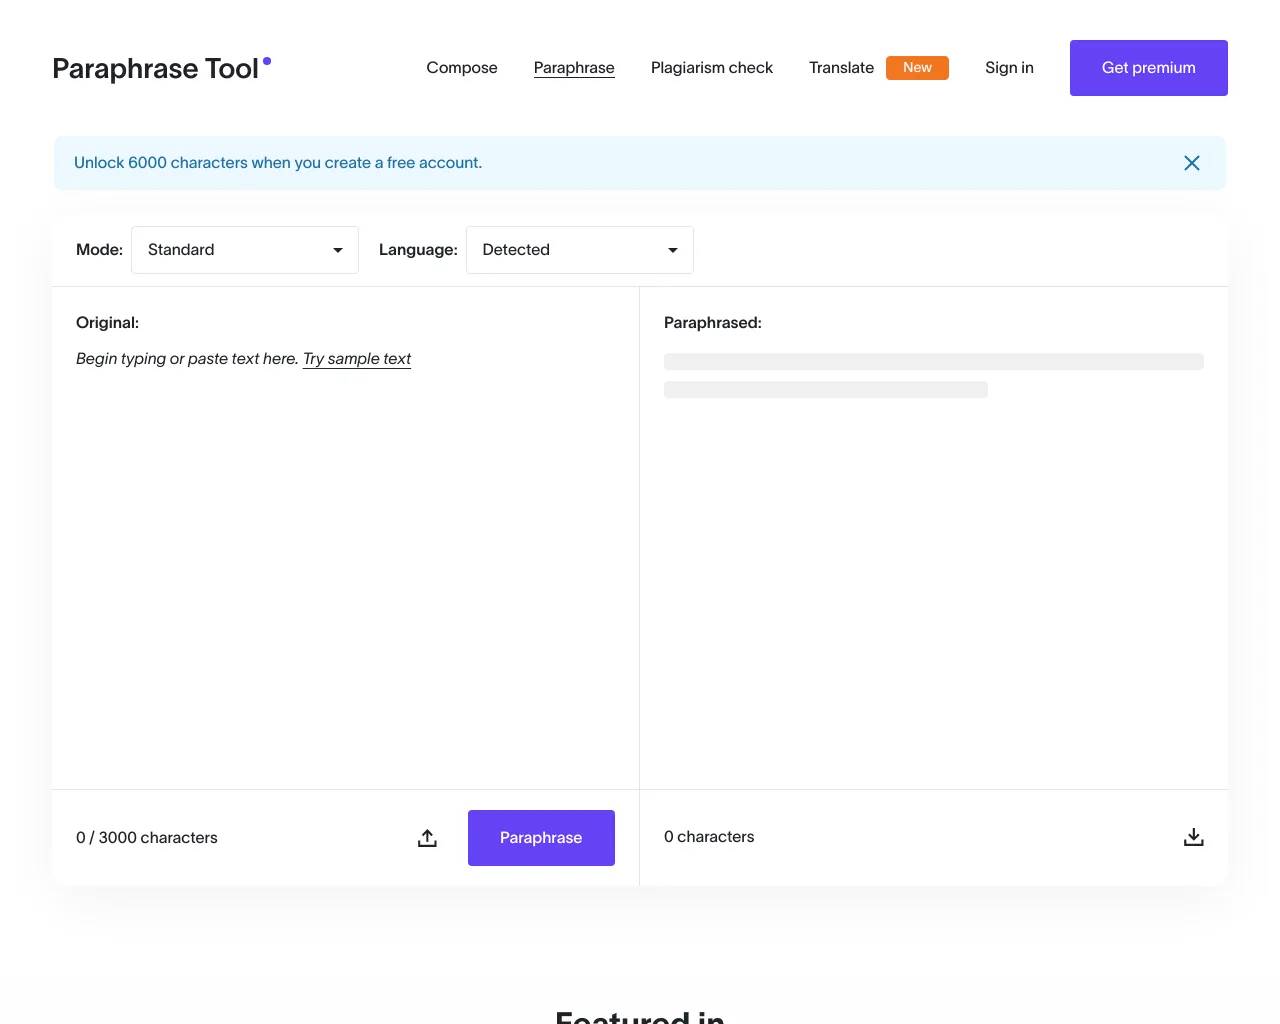Click the Try sample text link

coord(357,359)
